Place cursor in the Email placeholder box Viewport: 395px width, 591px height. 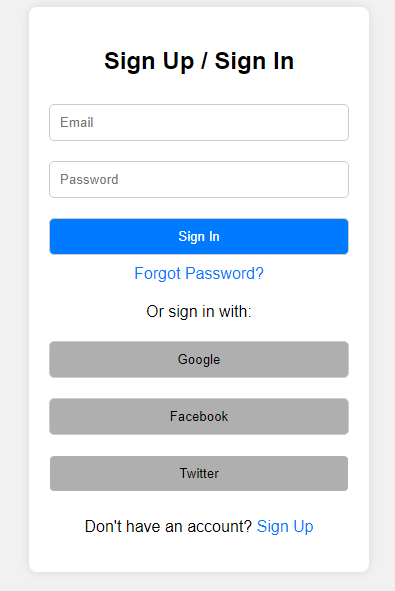click(x=199, y=122)
